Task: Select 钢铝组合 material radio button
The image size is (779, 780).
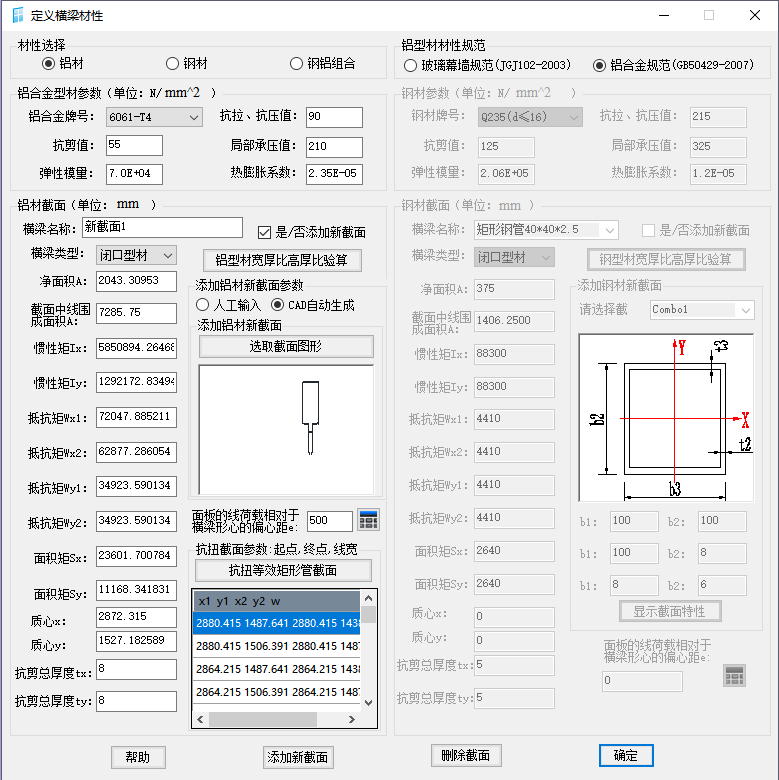Action: click(296, 64)
